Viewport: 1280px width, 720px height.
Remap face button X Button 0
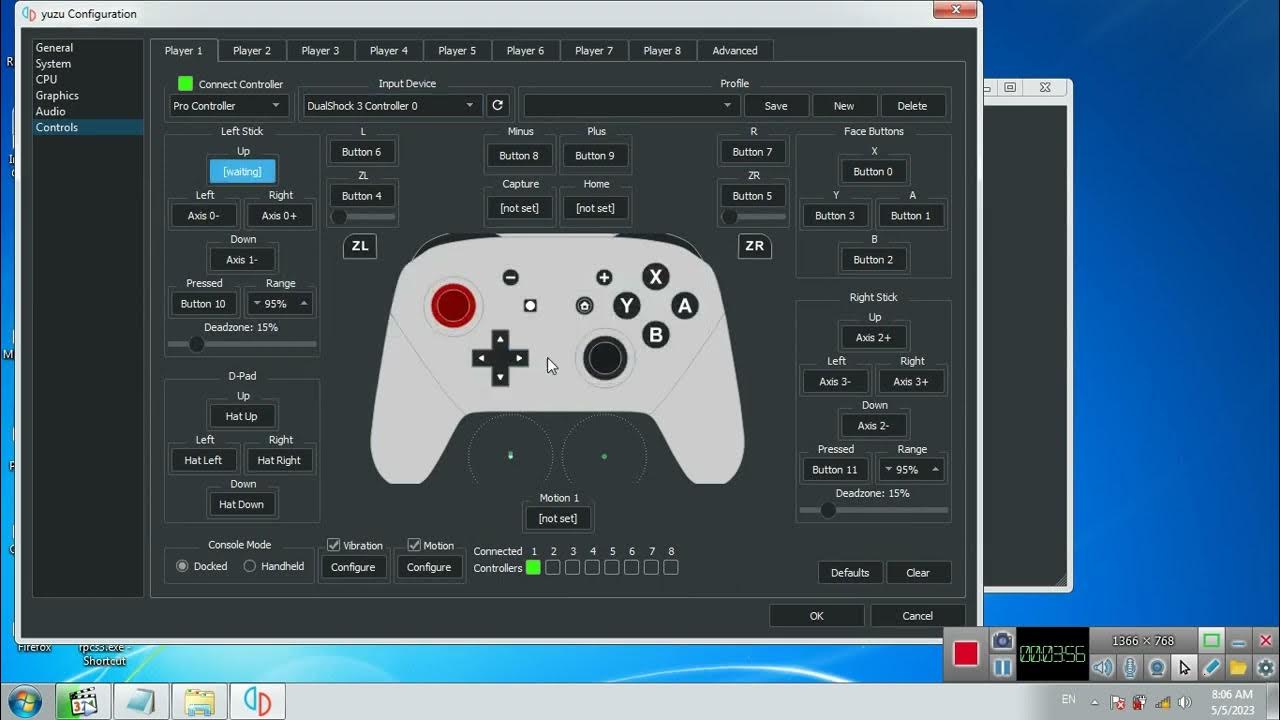point(874,171)
